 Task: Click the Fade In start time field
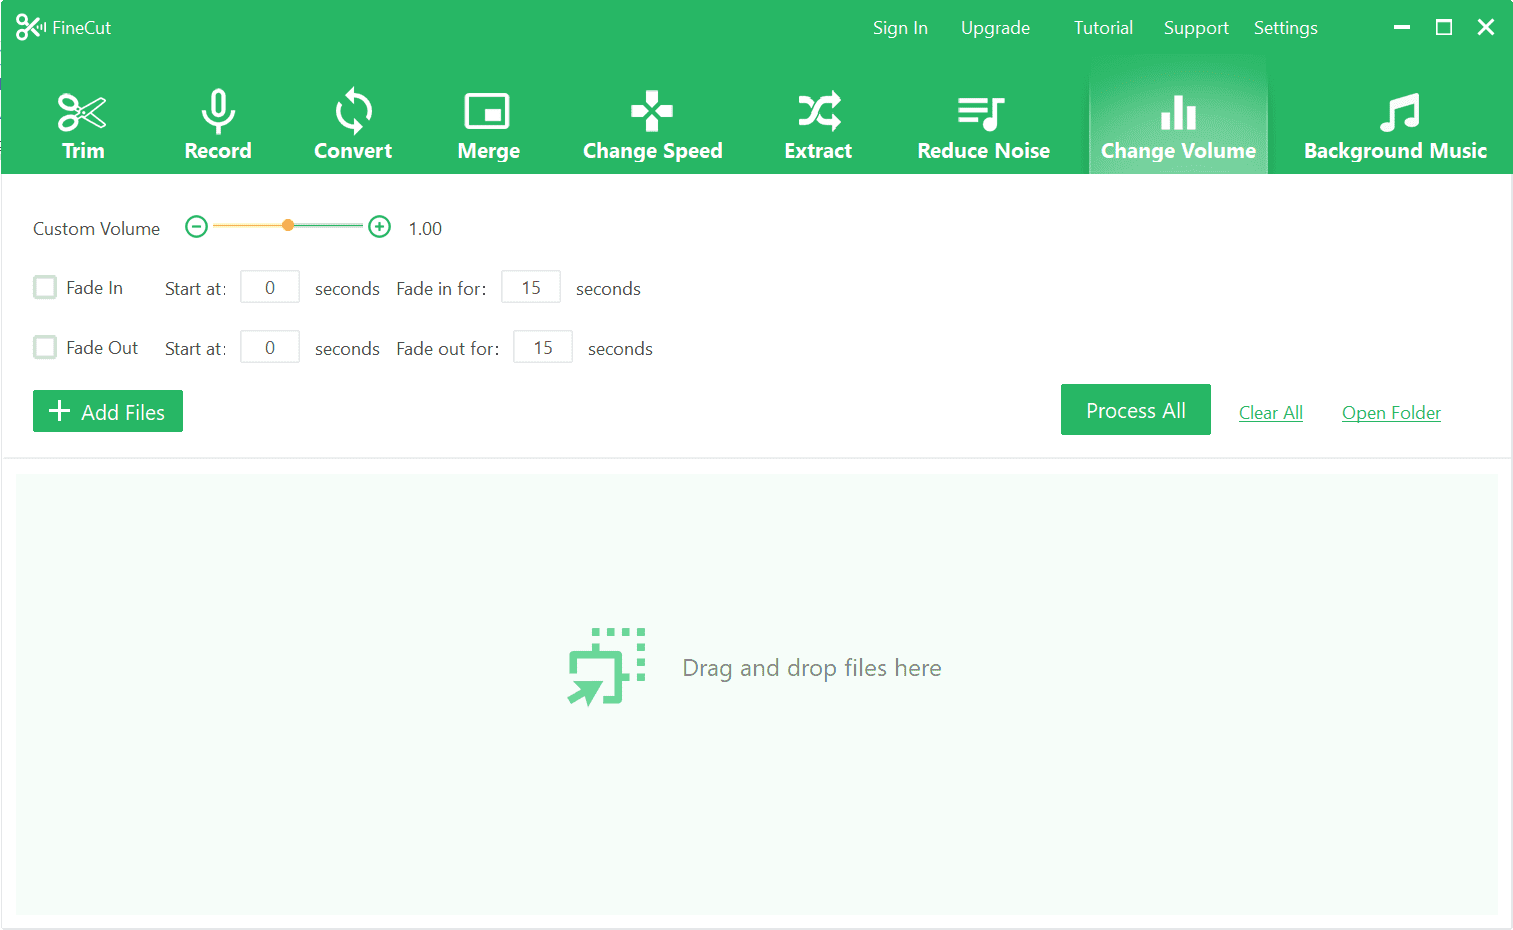tap(270, 288)
